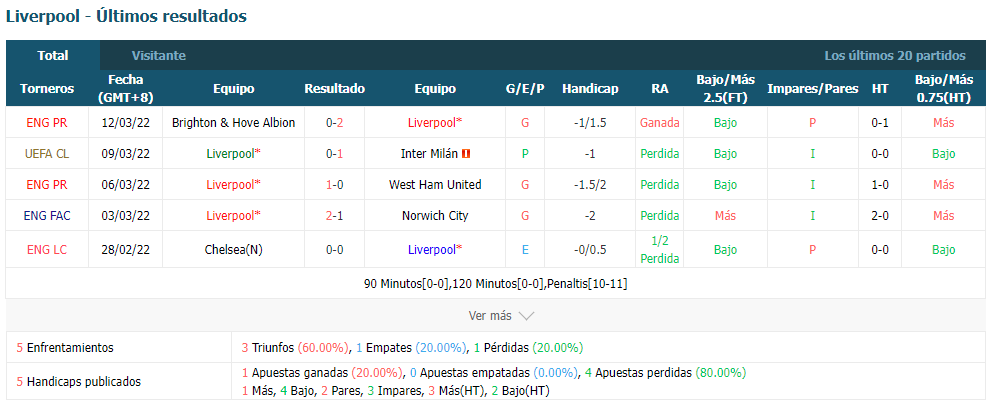
Task: Click ENG PR tournament on 12/03/22 row
Action: tap(47, 123)
